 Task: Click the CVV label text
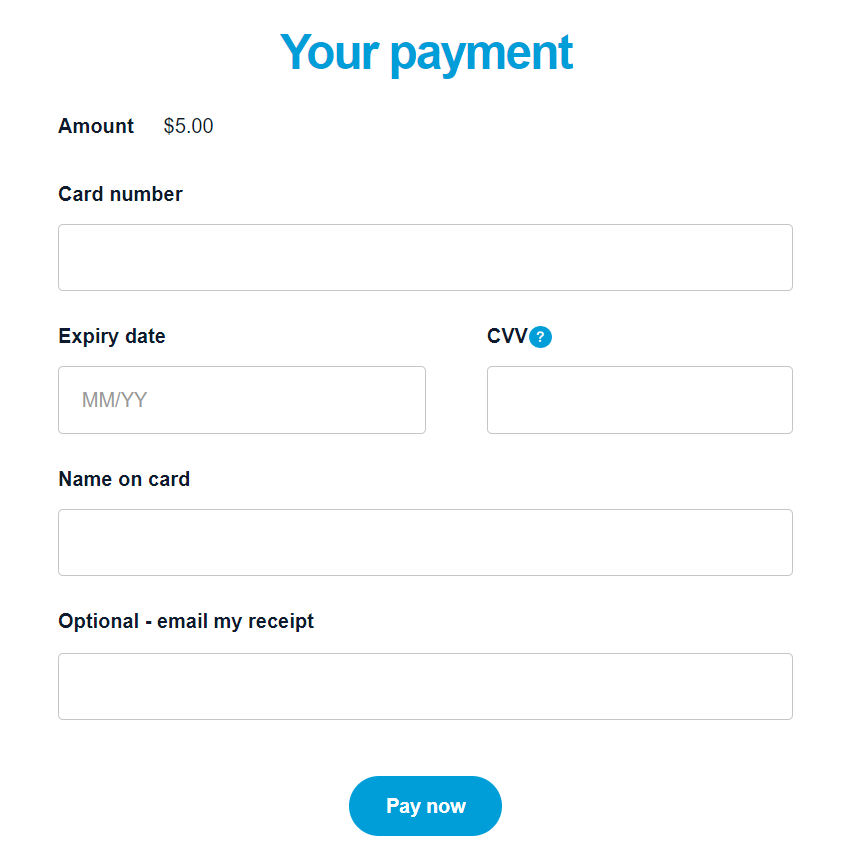[507, 336]
